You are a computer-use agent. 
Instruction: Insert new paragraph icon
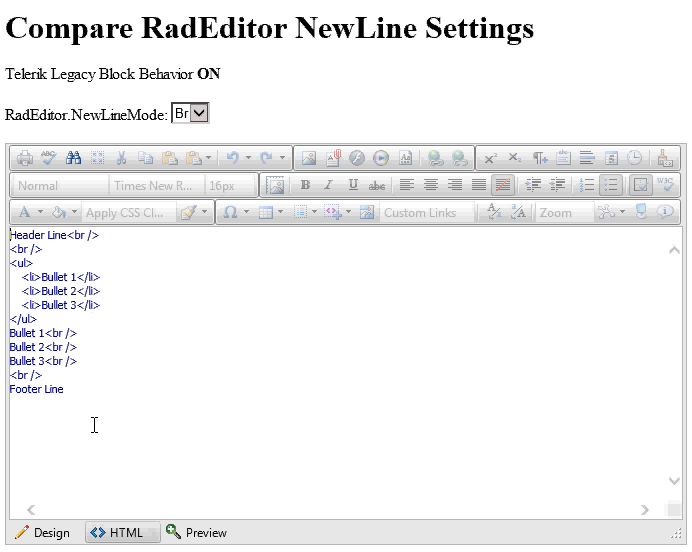[x=540, y=158]
